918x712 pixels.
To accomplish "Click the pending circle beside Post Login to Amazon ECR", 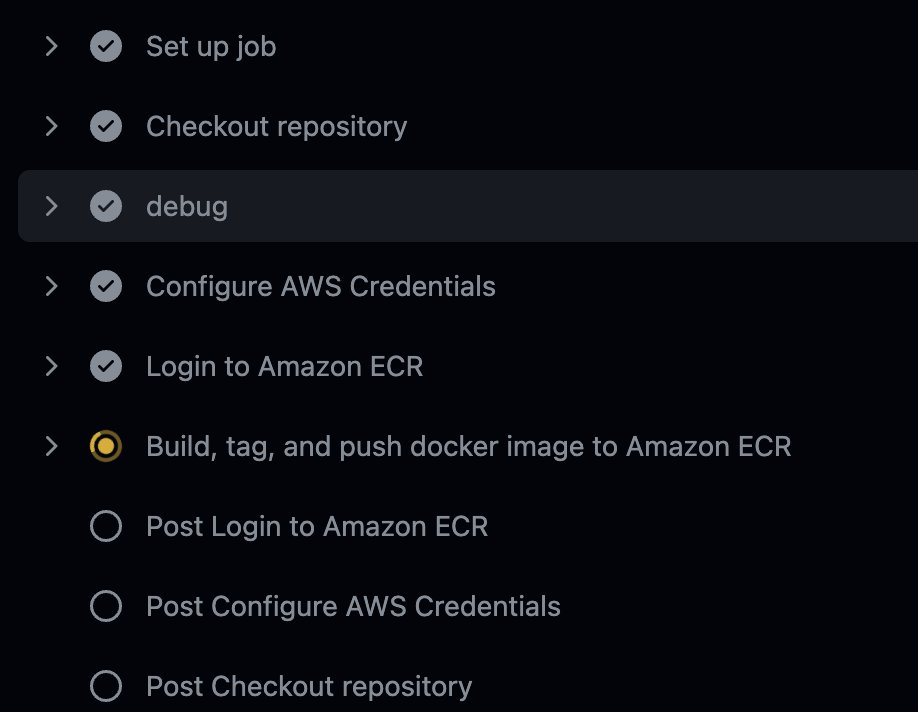I will 106,526.
